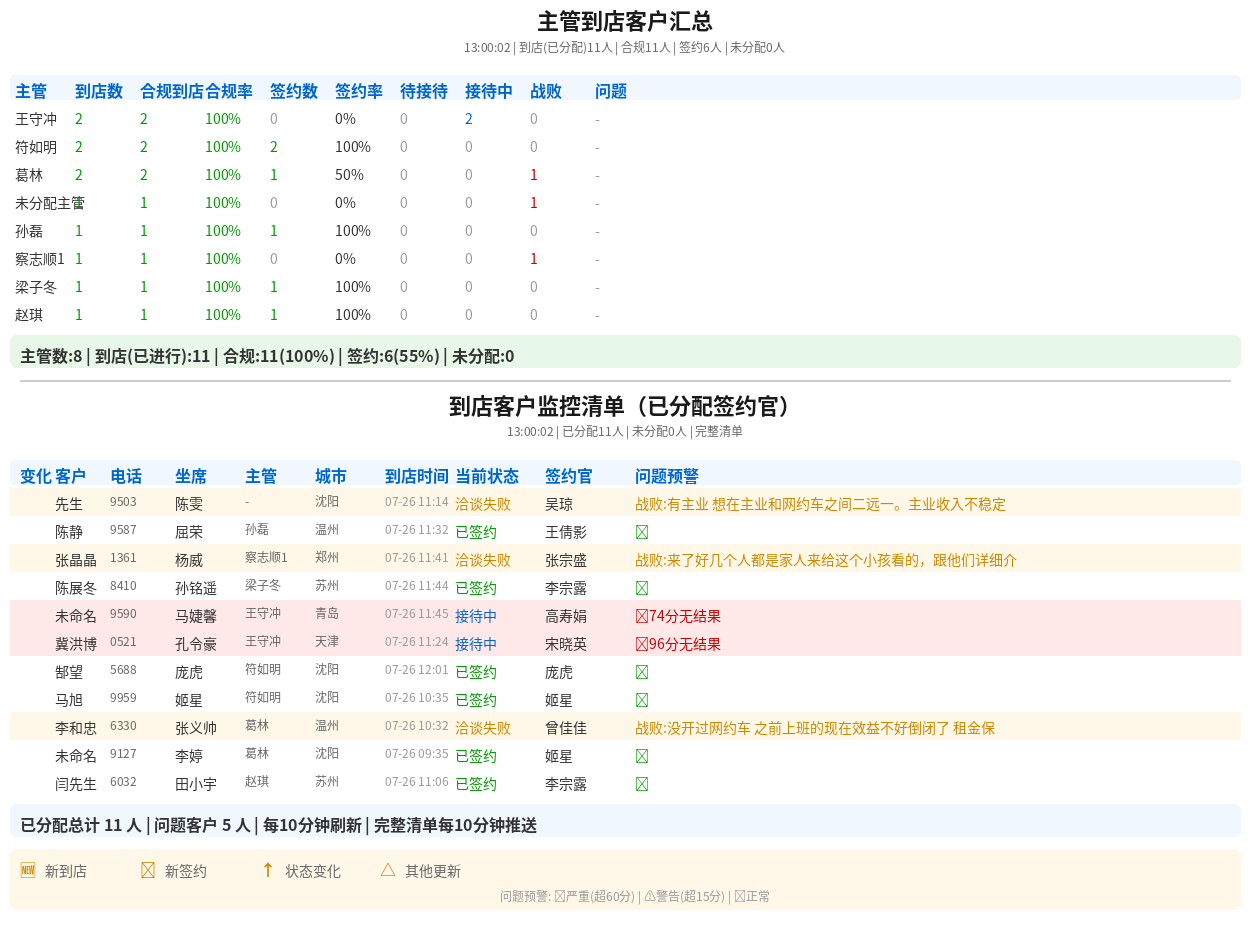Click the red warning icon beside 96分无结果
Screen dimensions: 1250x952
[x=642, y=644]
